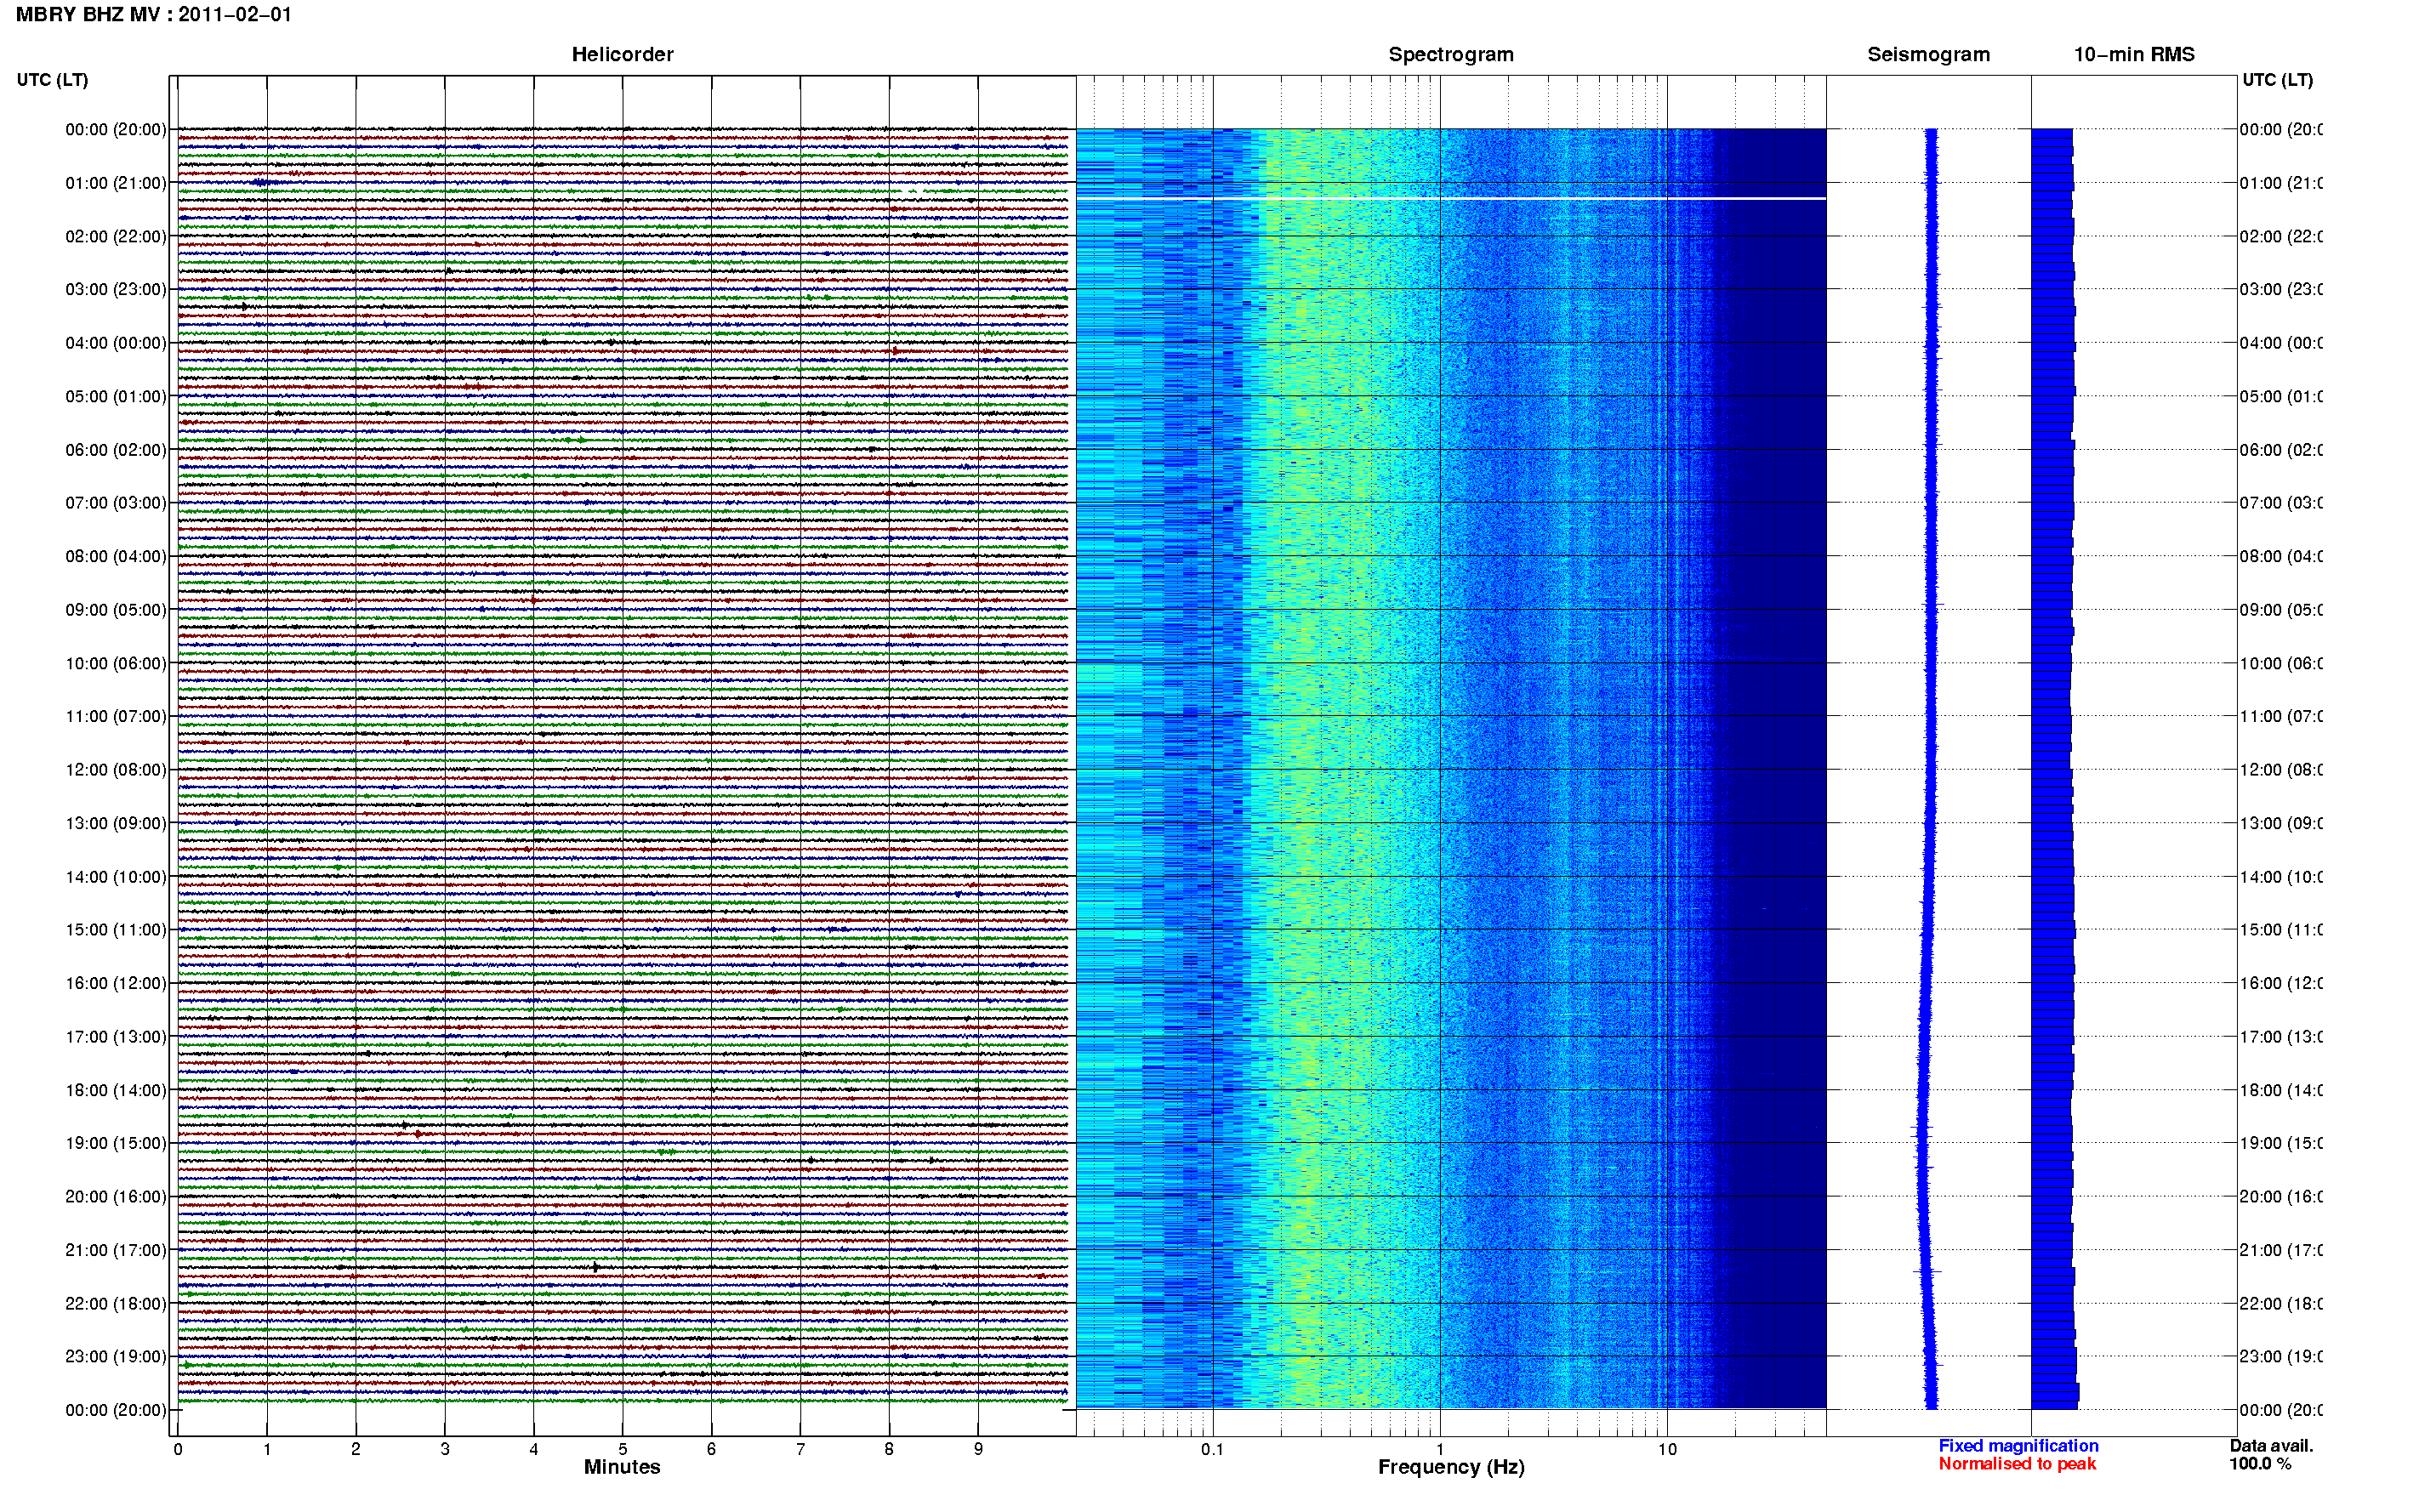
Task: Click minute tick label 0 on Helicorder axis
Action: pyautogui.click(x=178, y=1449)
